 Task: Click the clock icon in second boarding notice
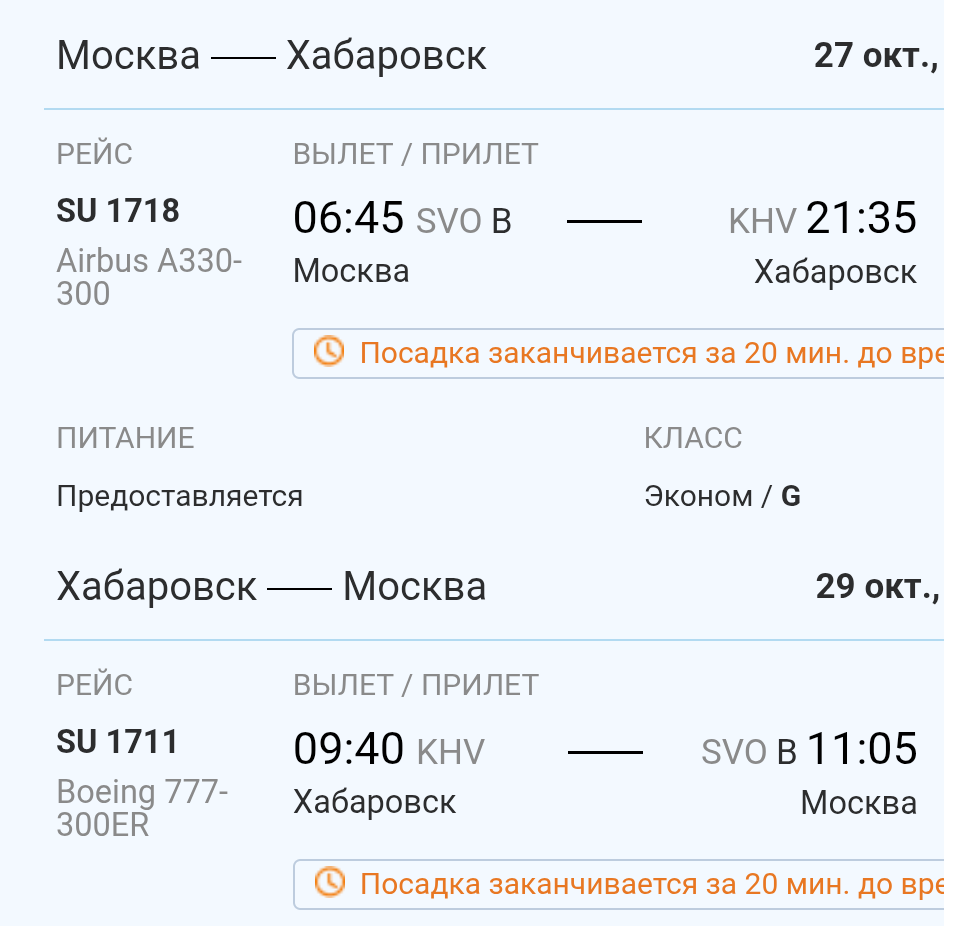328,883
